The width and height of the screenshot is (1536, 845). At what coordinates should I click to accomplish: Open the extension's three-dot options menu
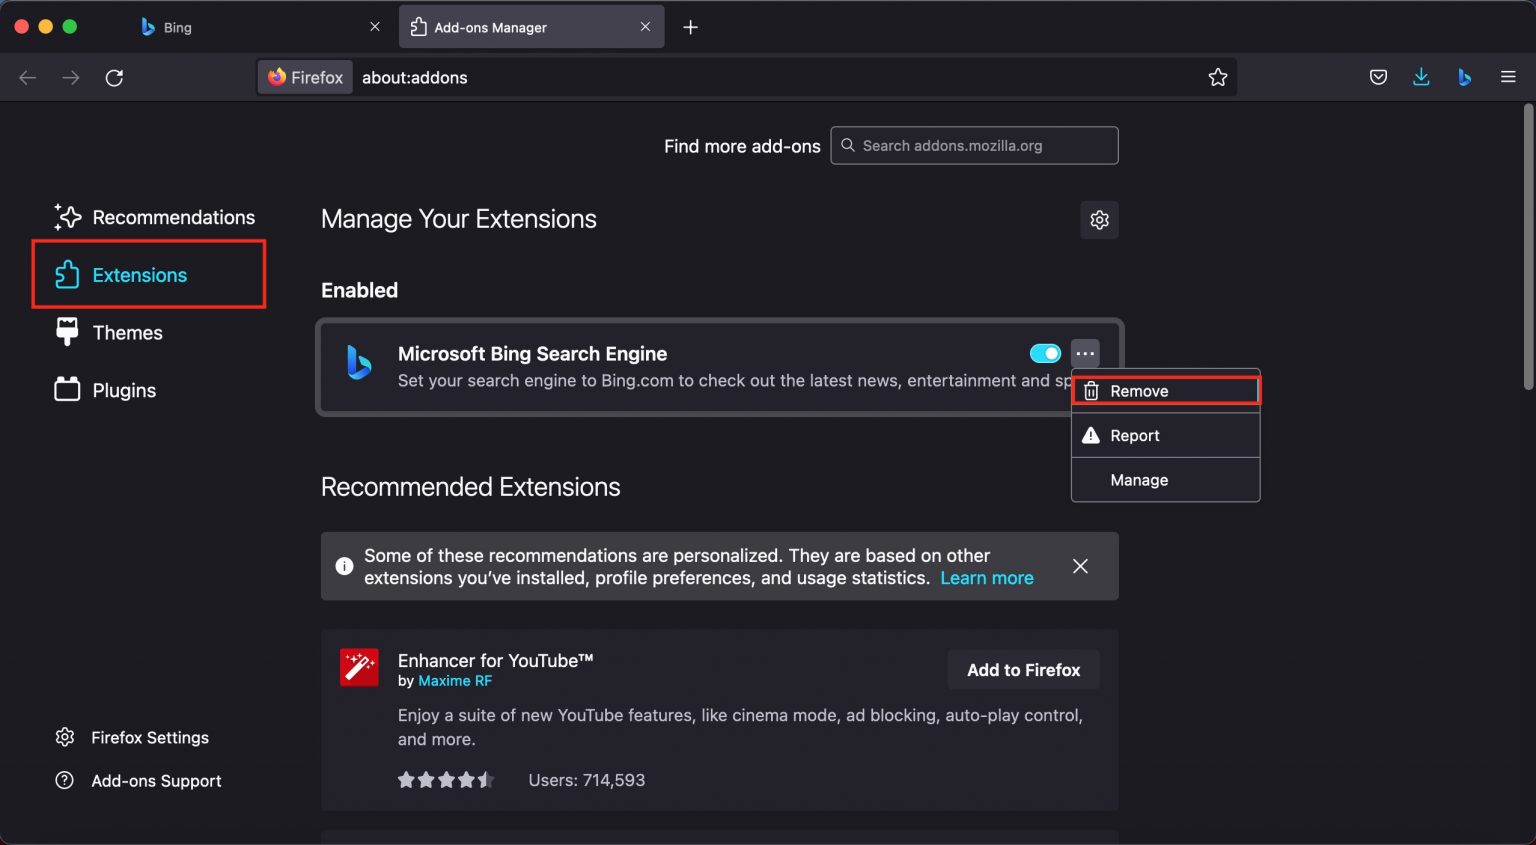pyautogui.click(x=1085, y=353)
